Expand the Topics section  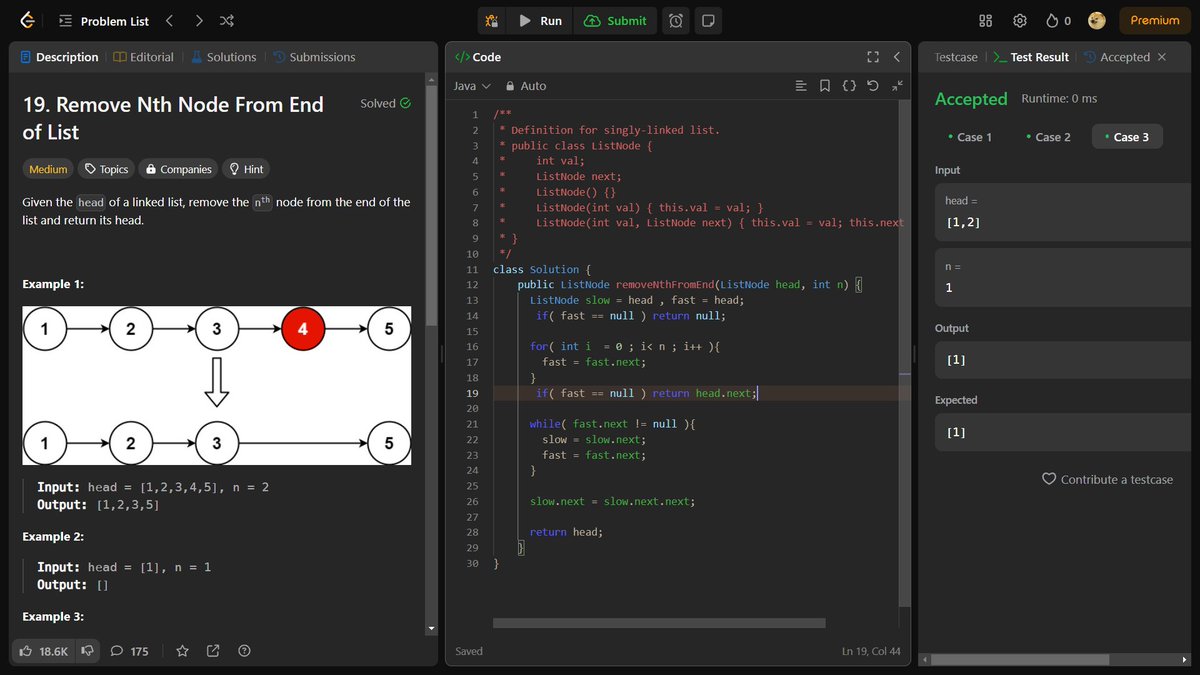(105, 169)
